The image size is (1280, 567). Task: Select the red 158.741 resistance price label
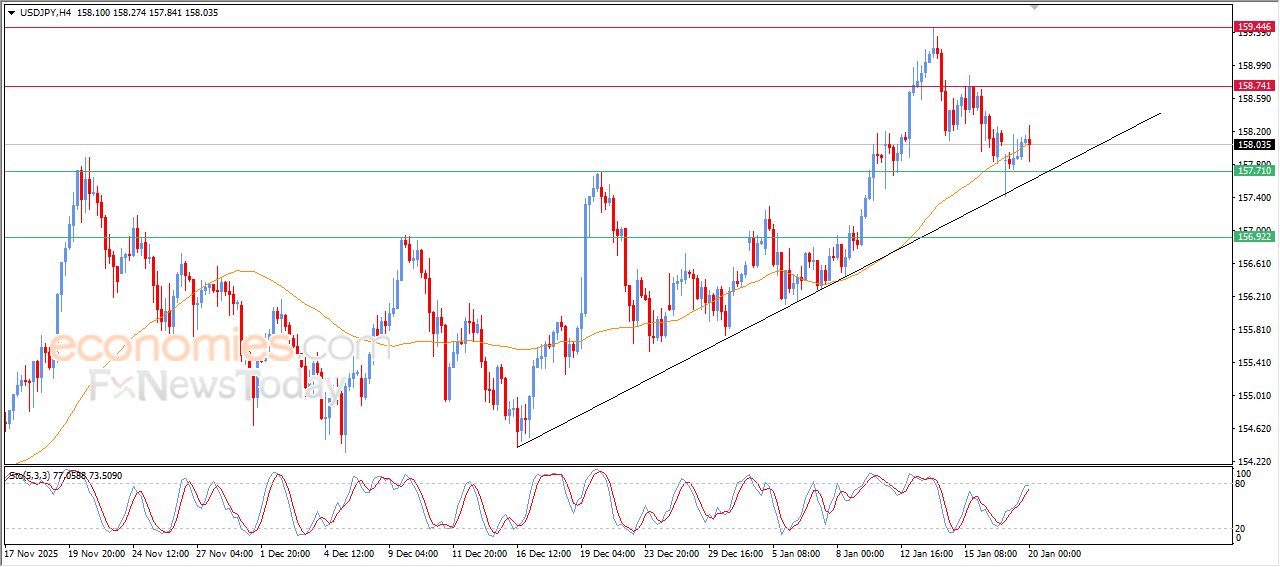click(1254, 86)
